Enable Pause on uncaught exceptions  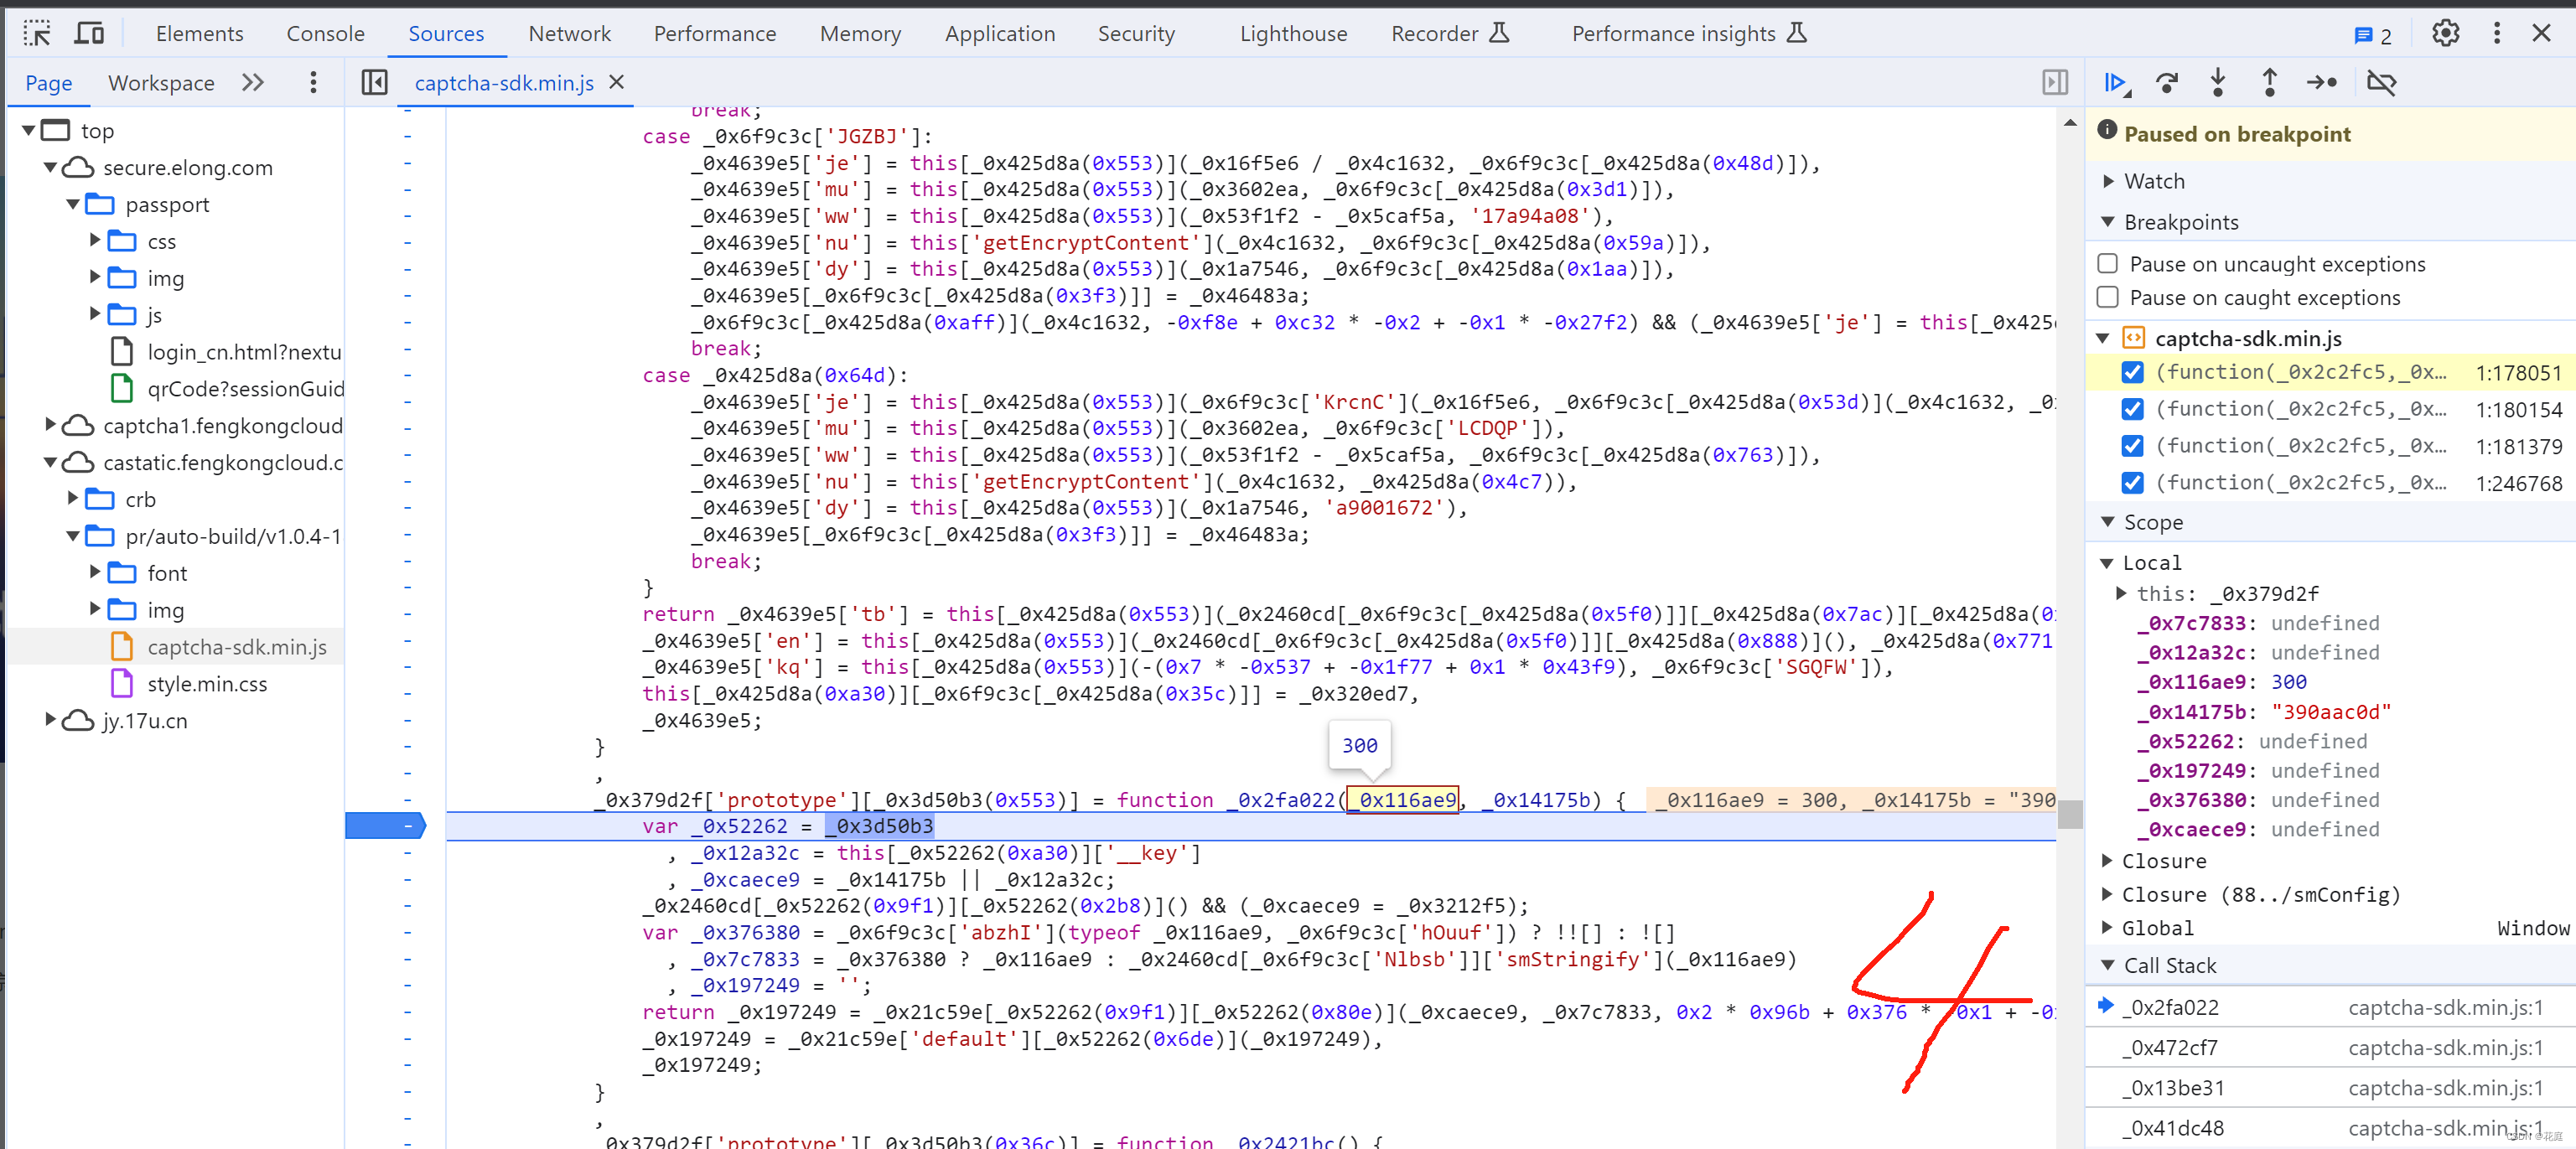[x=2107, y=263]
